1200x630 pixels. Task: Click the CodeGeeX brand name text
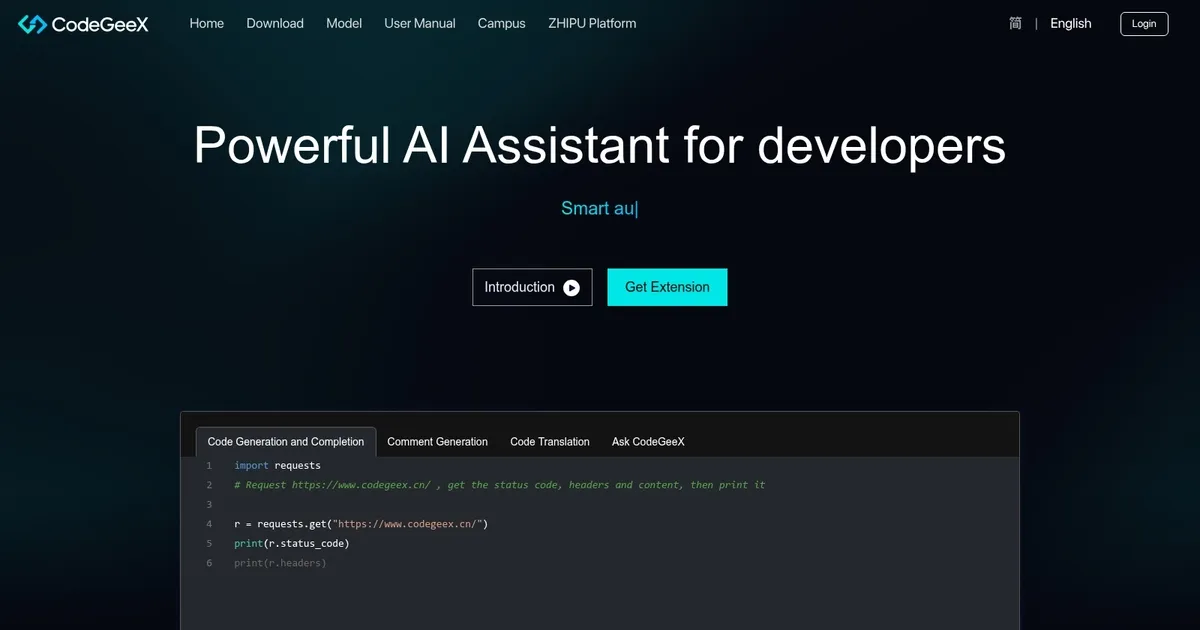[99, 24]
